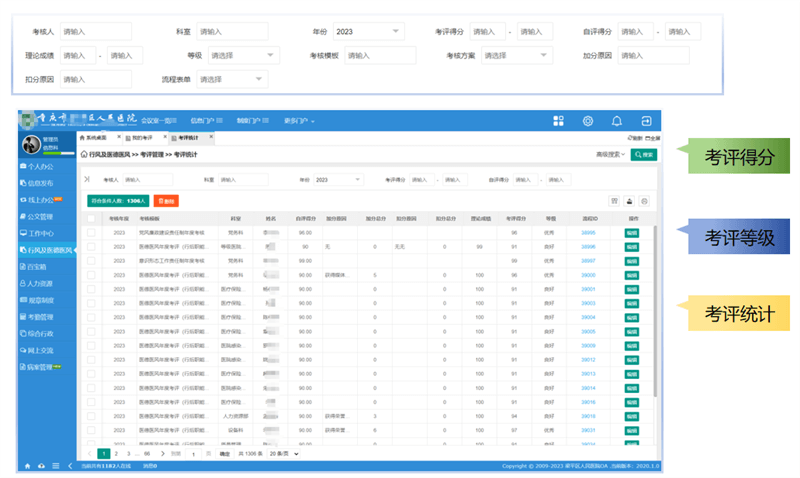Check the second row checkbox in the table
Screen dimensions: 800x478
click(91, 246)
